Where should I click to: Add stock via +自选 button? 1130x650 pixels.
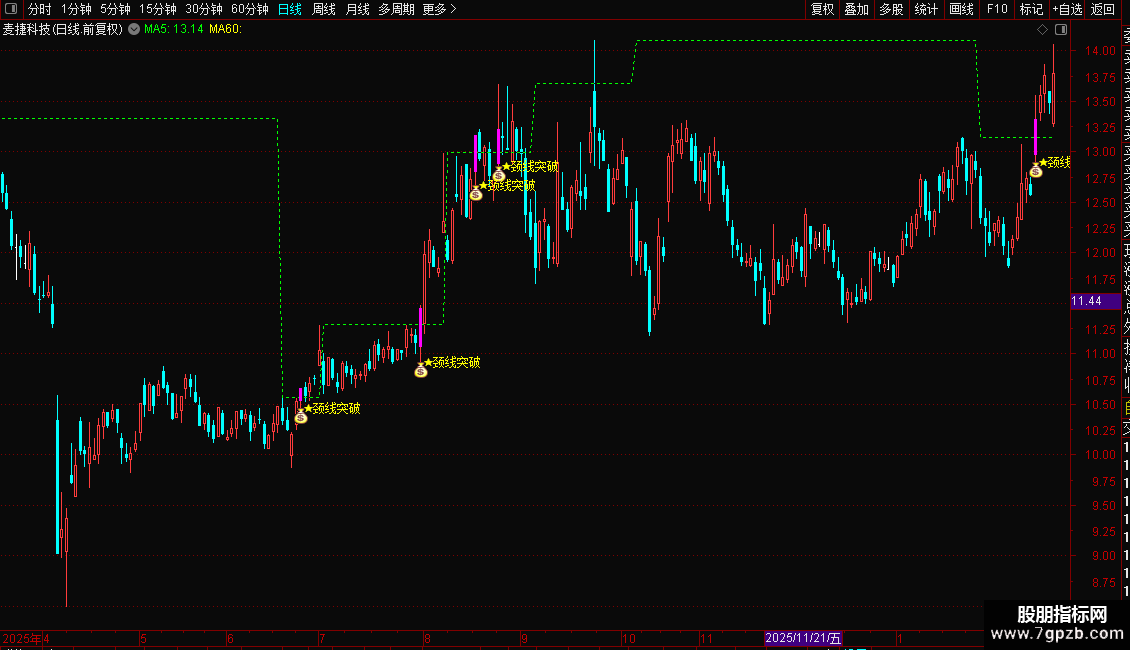[x=1067, y=9]
